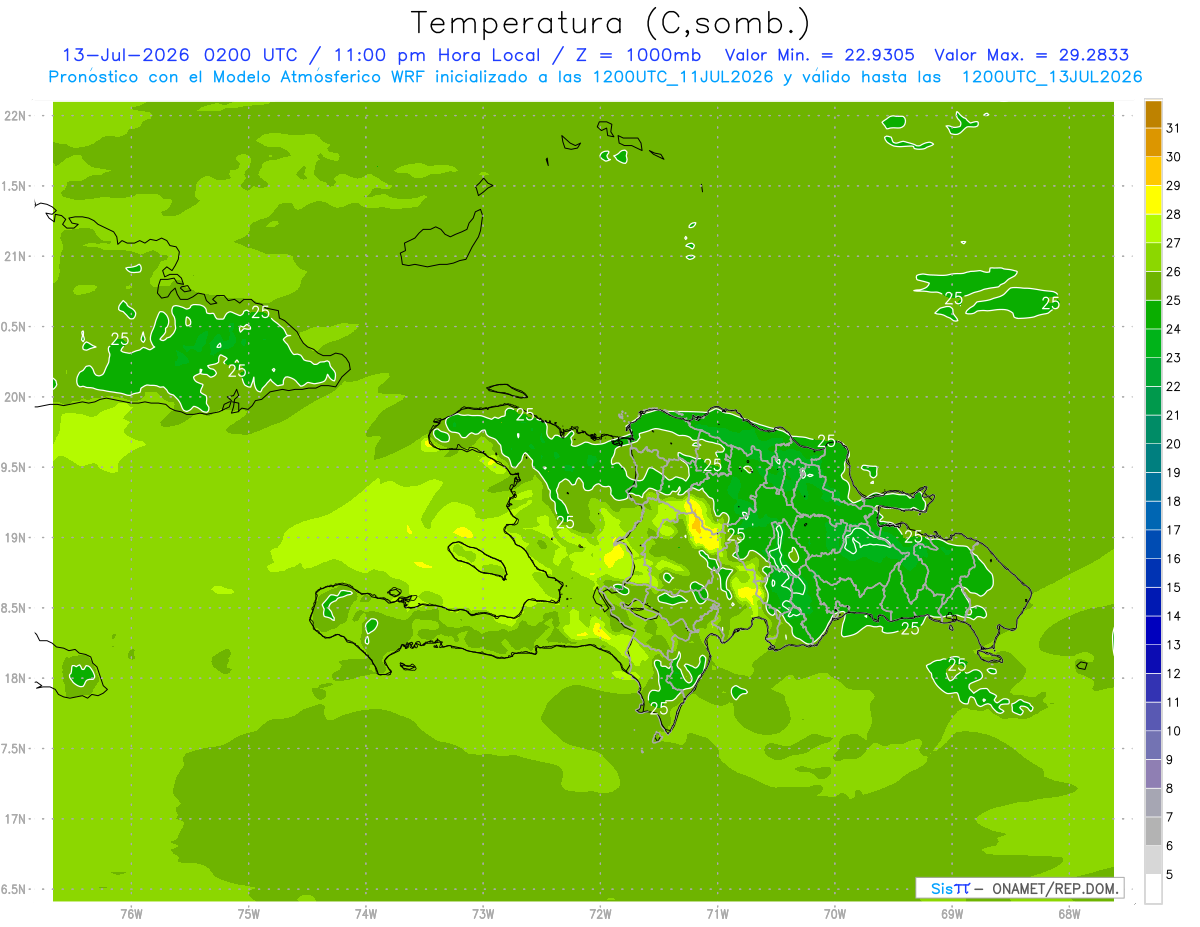Image resolution: width=1200 pixels, height=927 pixels.
Task: Click the "75W" longitude axis label
Action: click(x=249, y=914)
